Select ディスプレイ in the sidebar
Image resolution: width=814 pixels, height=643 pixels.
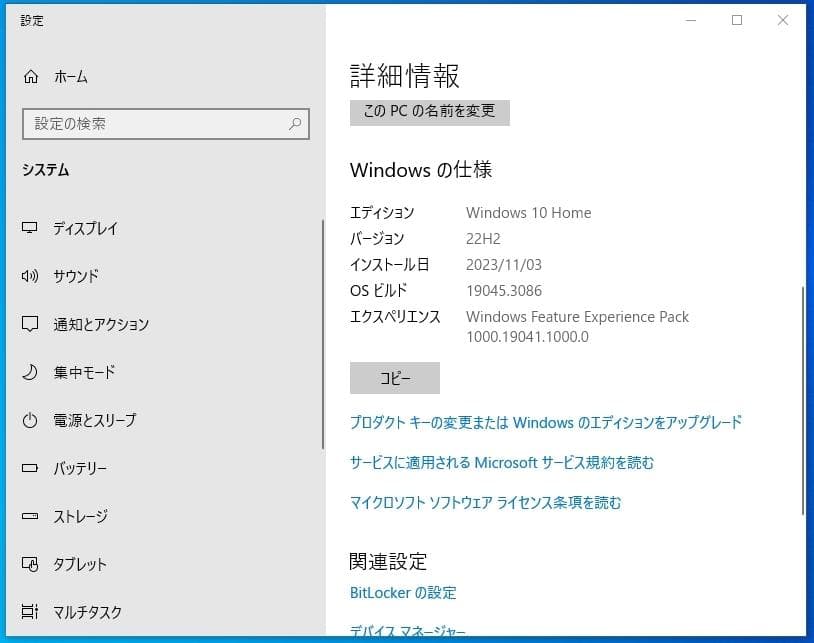coord(86,228)
